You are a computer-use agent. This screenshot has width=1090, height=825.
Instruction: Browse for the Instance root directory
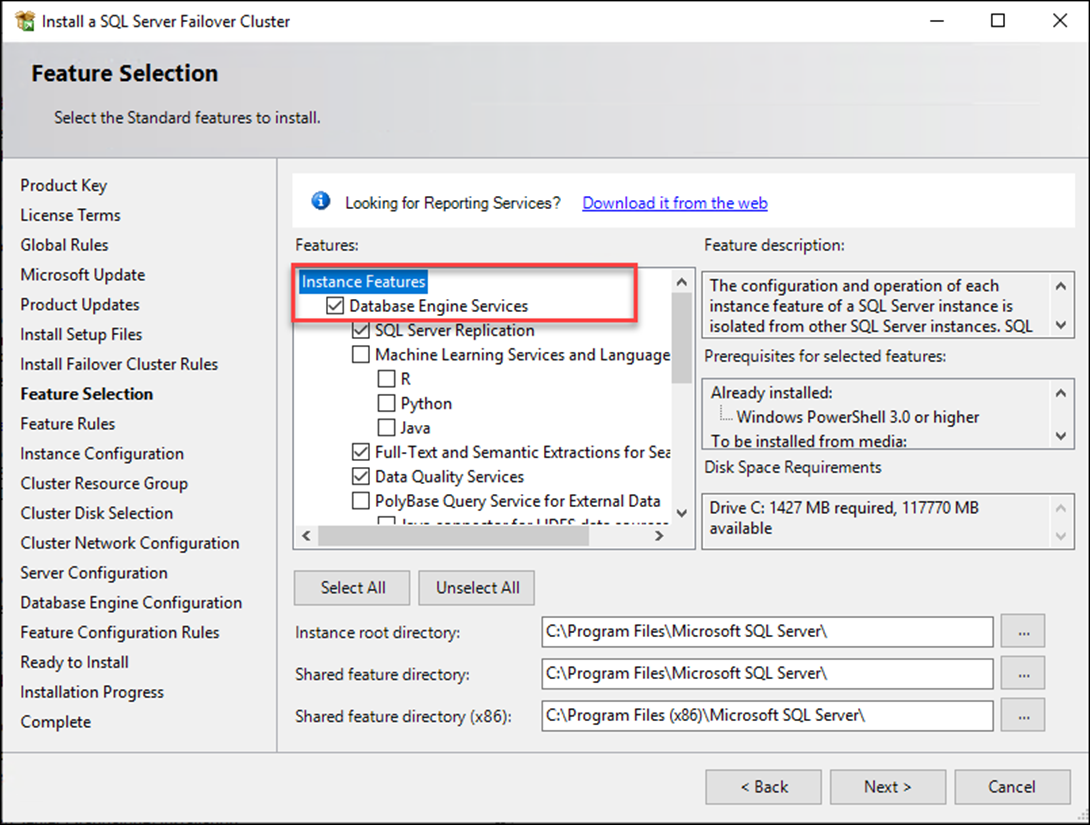[1023, 632]
